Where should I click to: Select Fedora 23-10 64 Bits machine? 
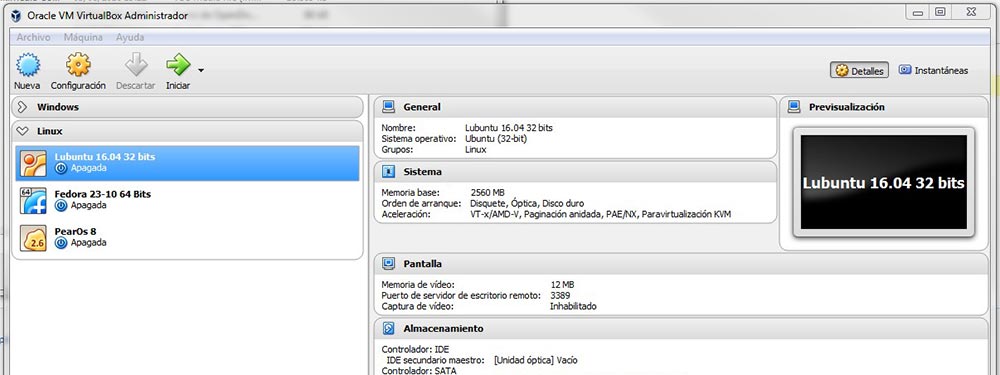(x=188, y=200)
